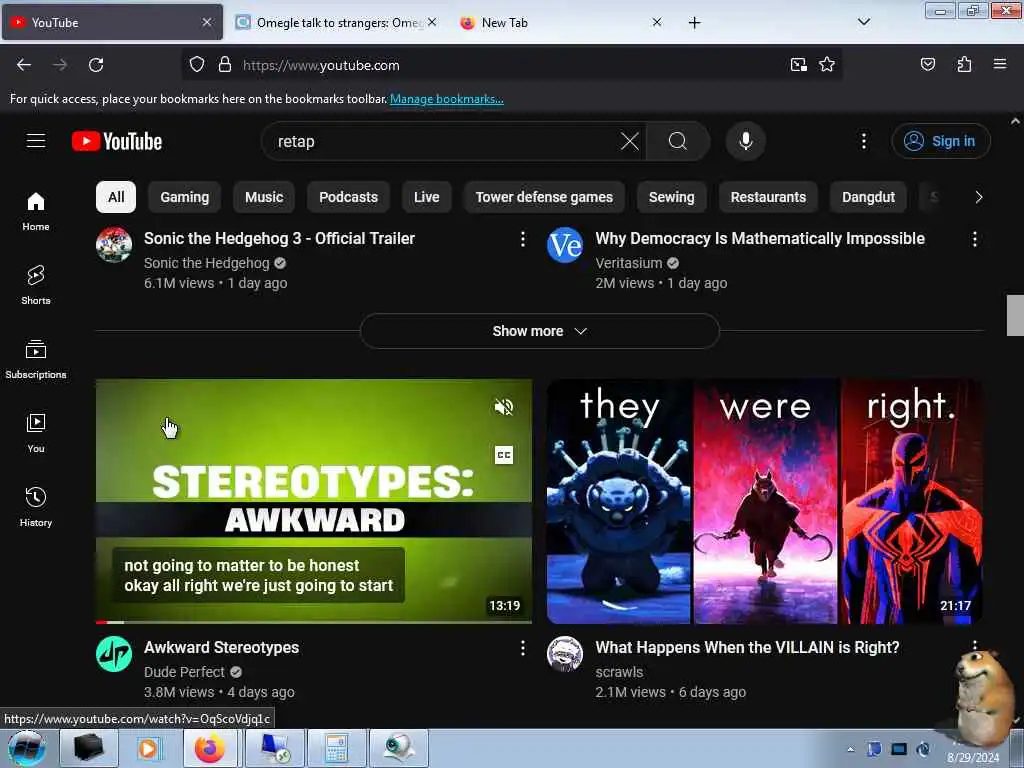1024x768 pixels.
Task: Open the Veritasium channel avatar
Action: click(565, 245)
